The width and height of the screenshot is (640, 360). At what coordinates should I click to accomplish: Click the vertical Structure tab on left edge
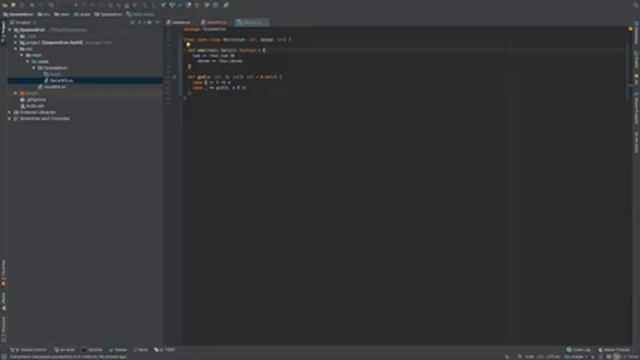[x=3, y=329]
